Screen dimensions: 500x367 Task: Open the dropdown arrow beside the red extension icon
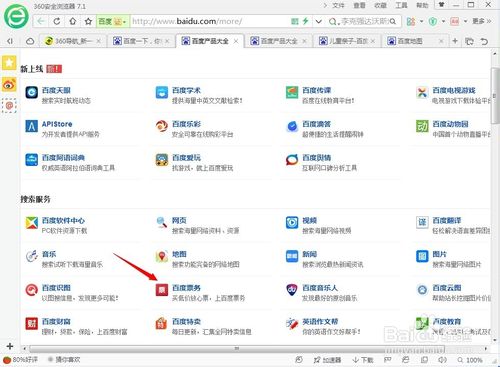(x=465, y=22)
